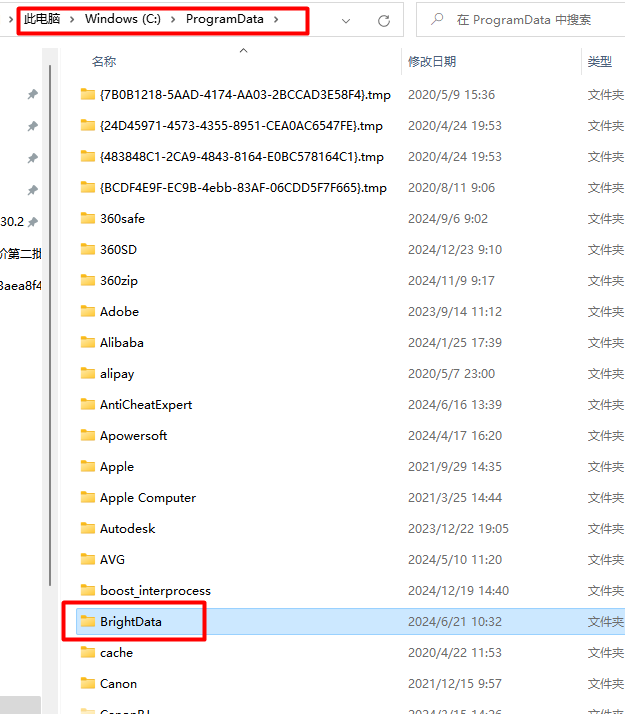This screenshot has height=714, width=625.
Task: Focus the ProgramData search box
Action: (x=523, y=20)
